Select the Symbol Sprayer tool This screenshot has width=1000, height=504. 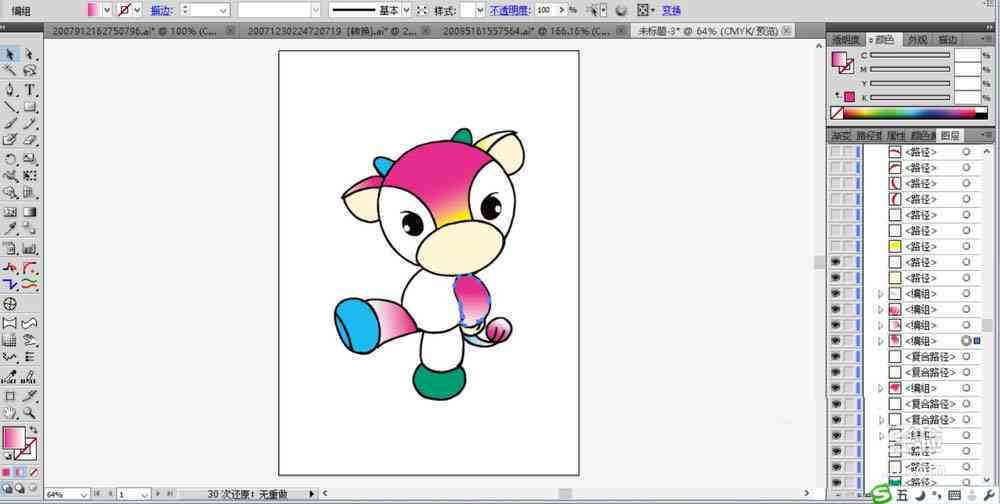tap(10, 248)
